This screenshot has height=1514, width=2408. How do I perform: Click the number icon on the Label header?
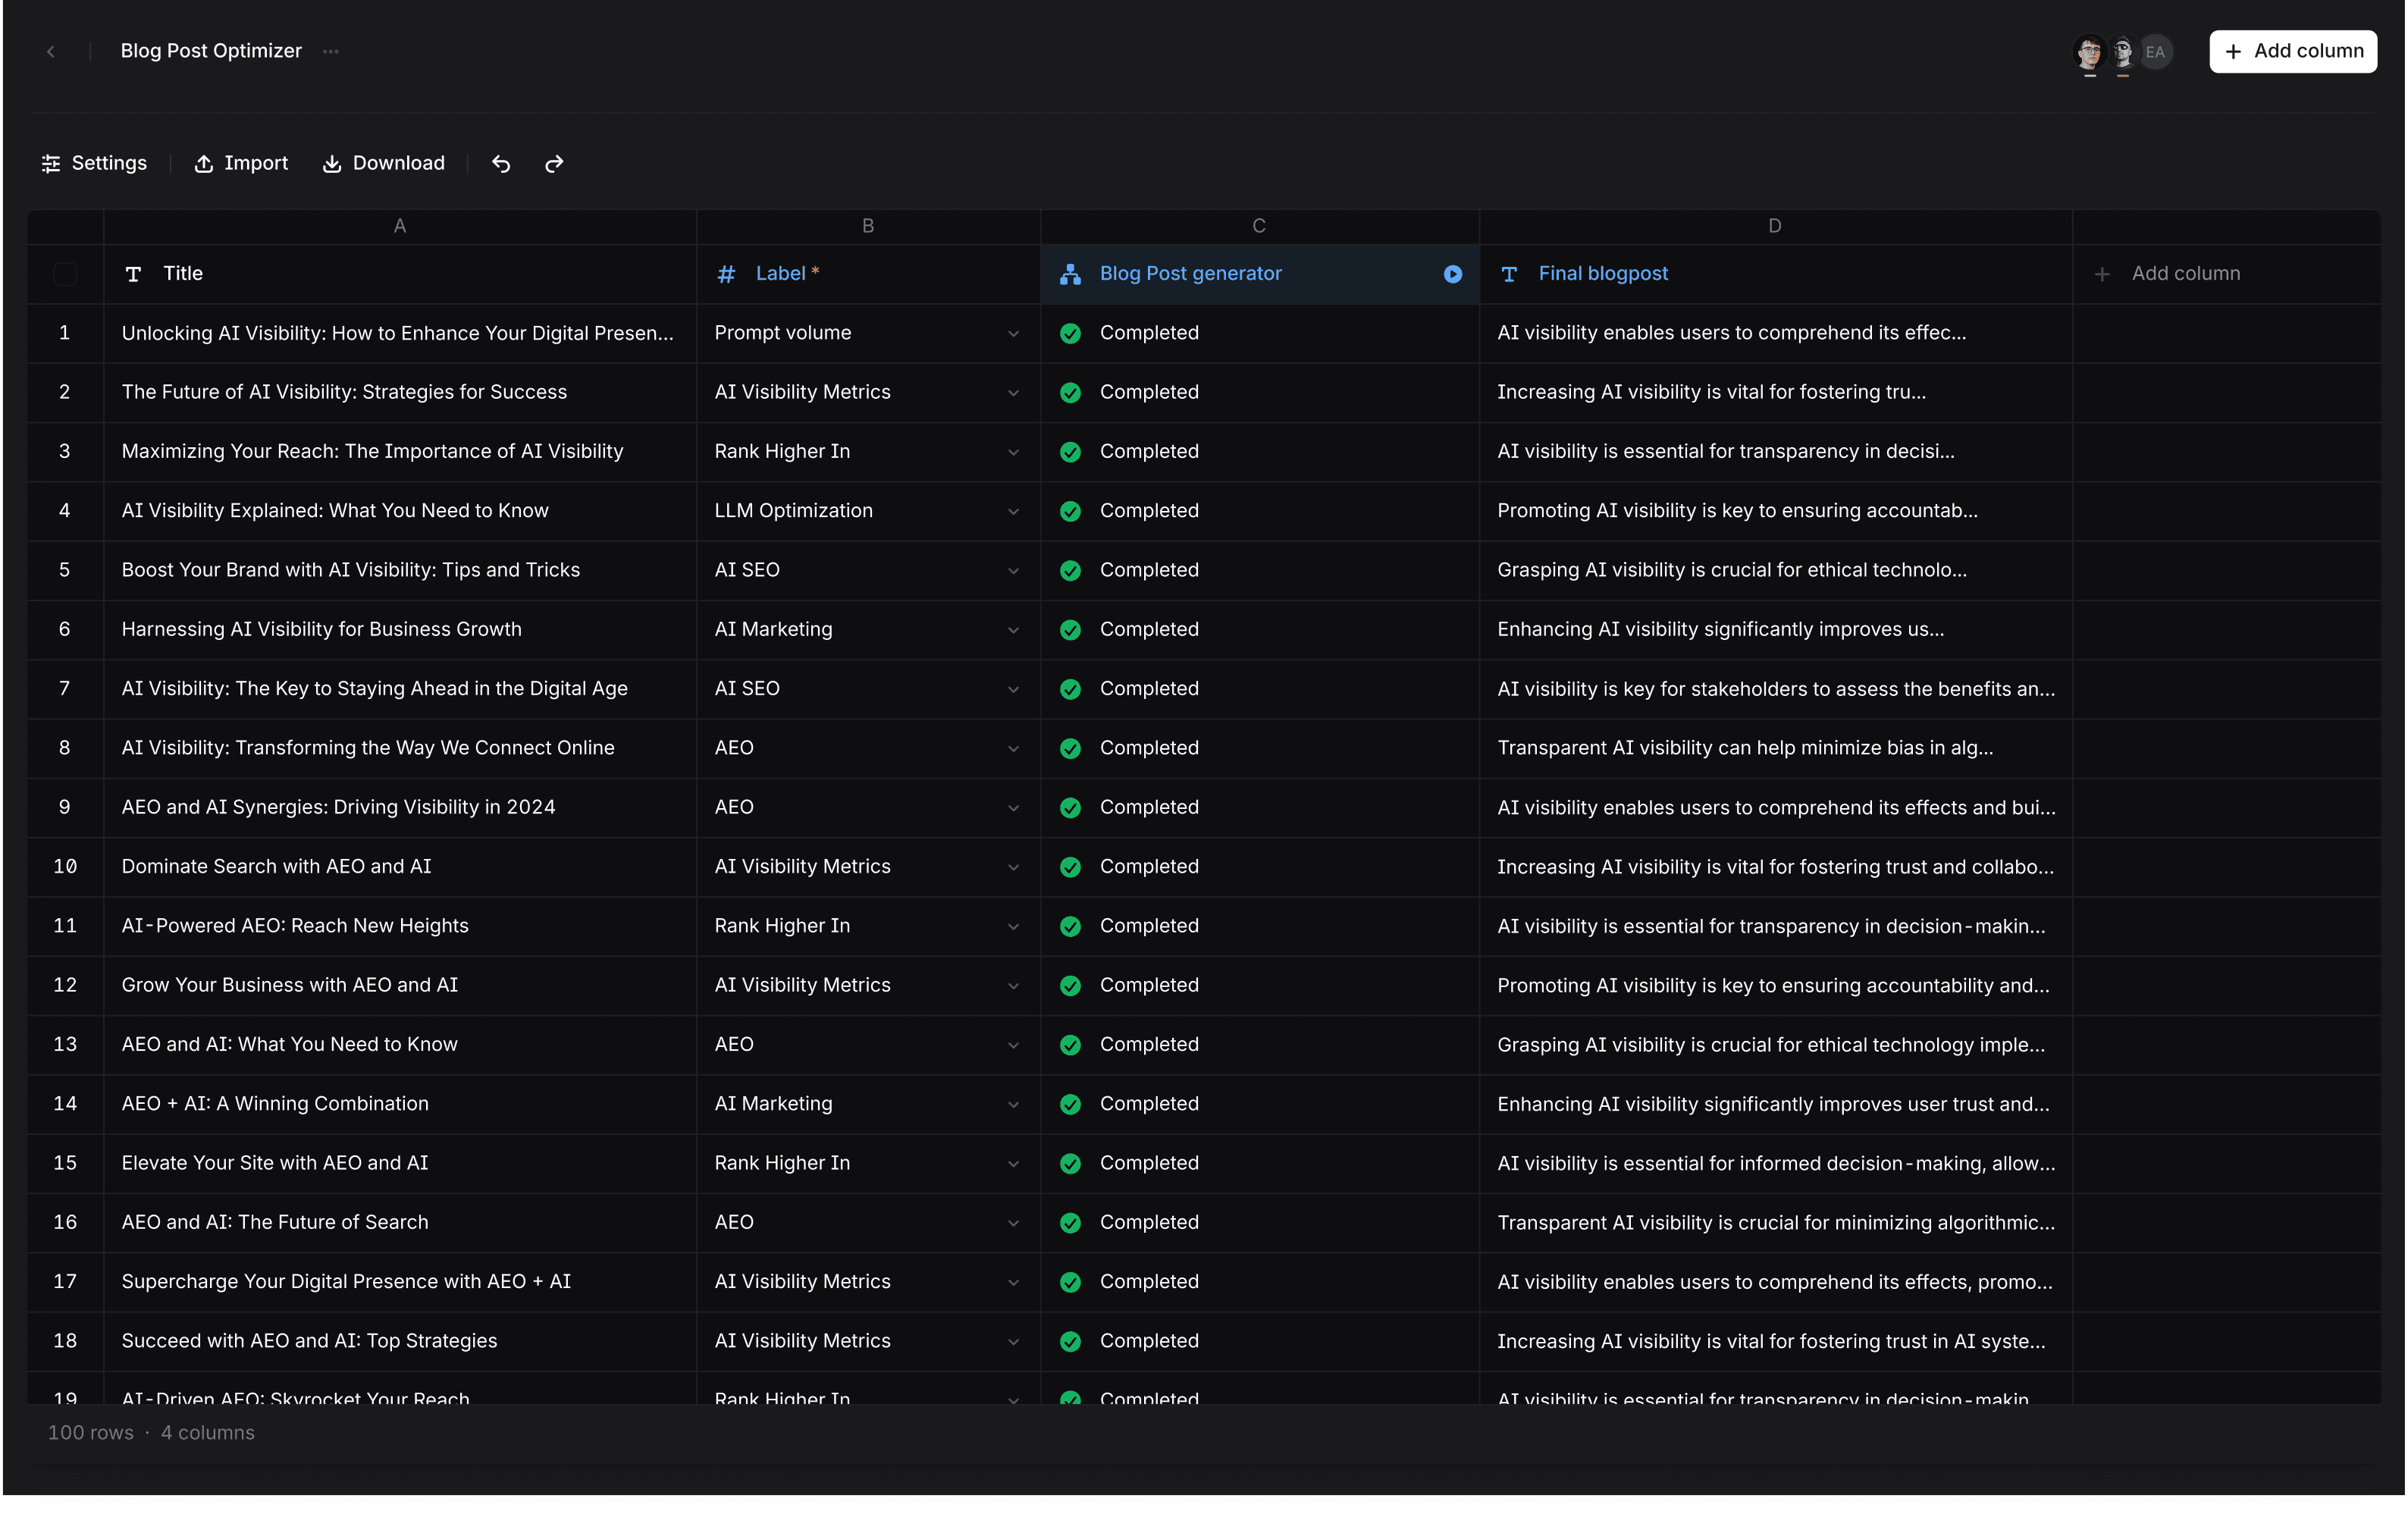[726, 273]
